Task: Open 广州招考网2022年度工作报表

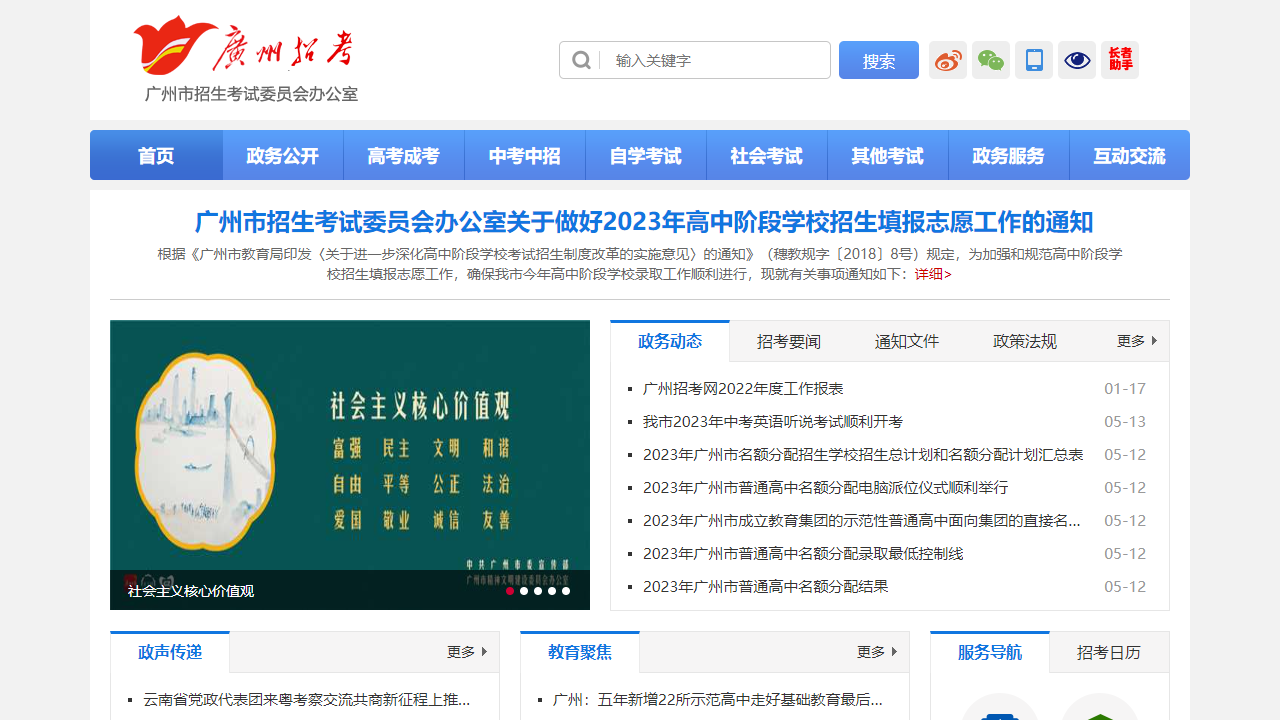Action: [743, 389]
